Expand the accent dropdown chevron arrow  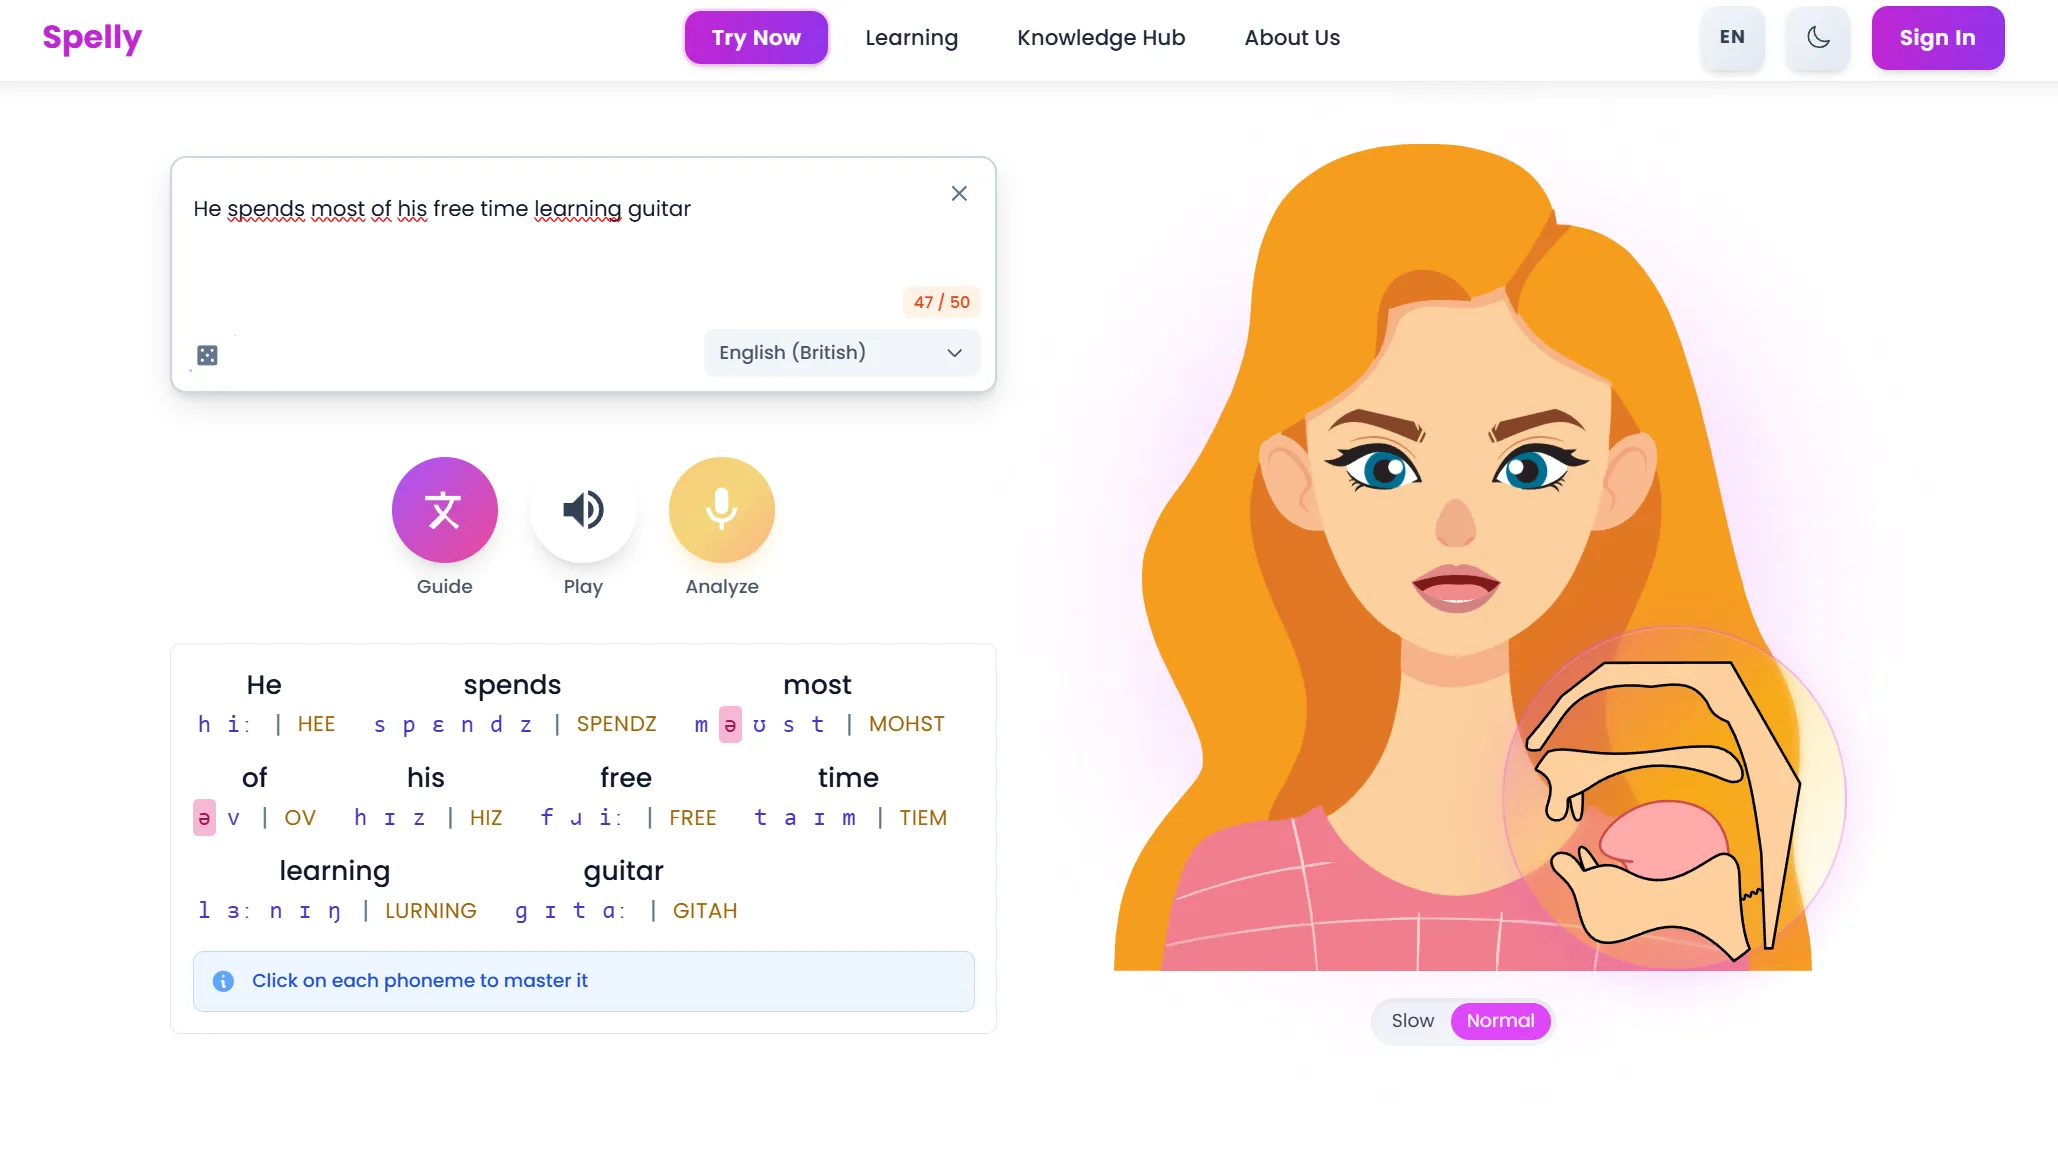click(x=954, y=353)
